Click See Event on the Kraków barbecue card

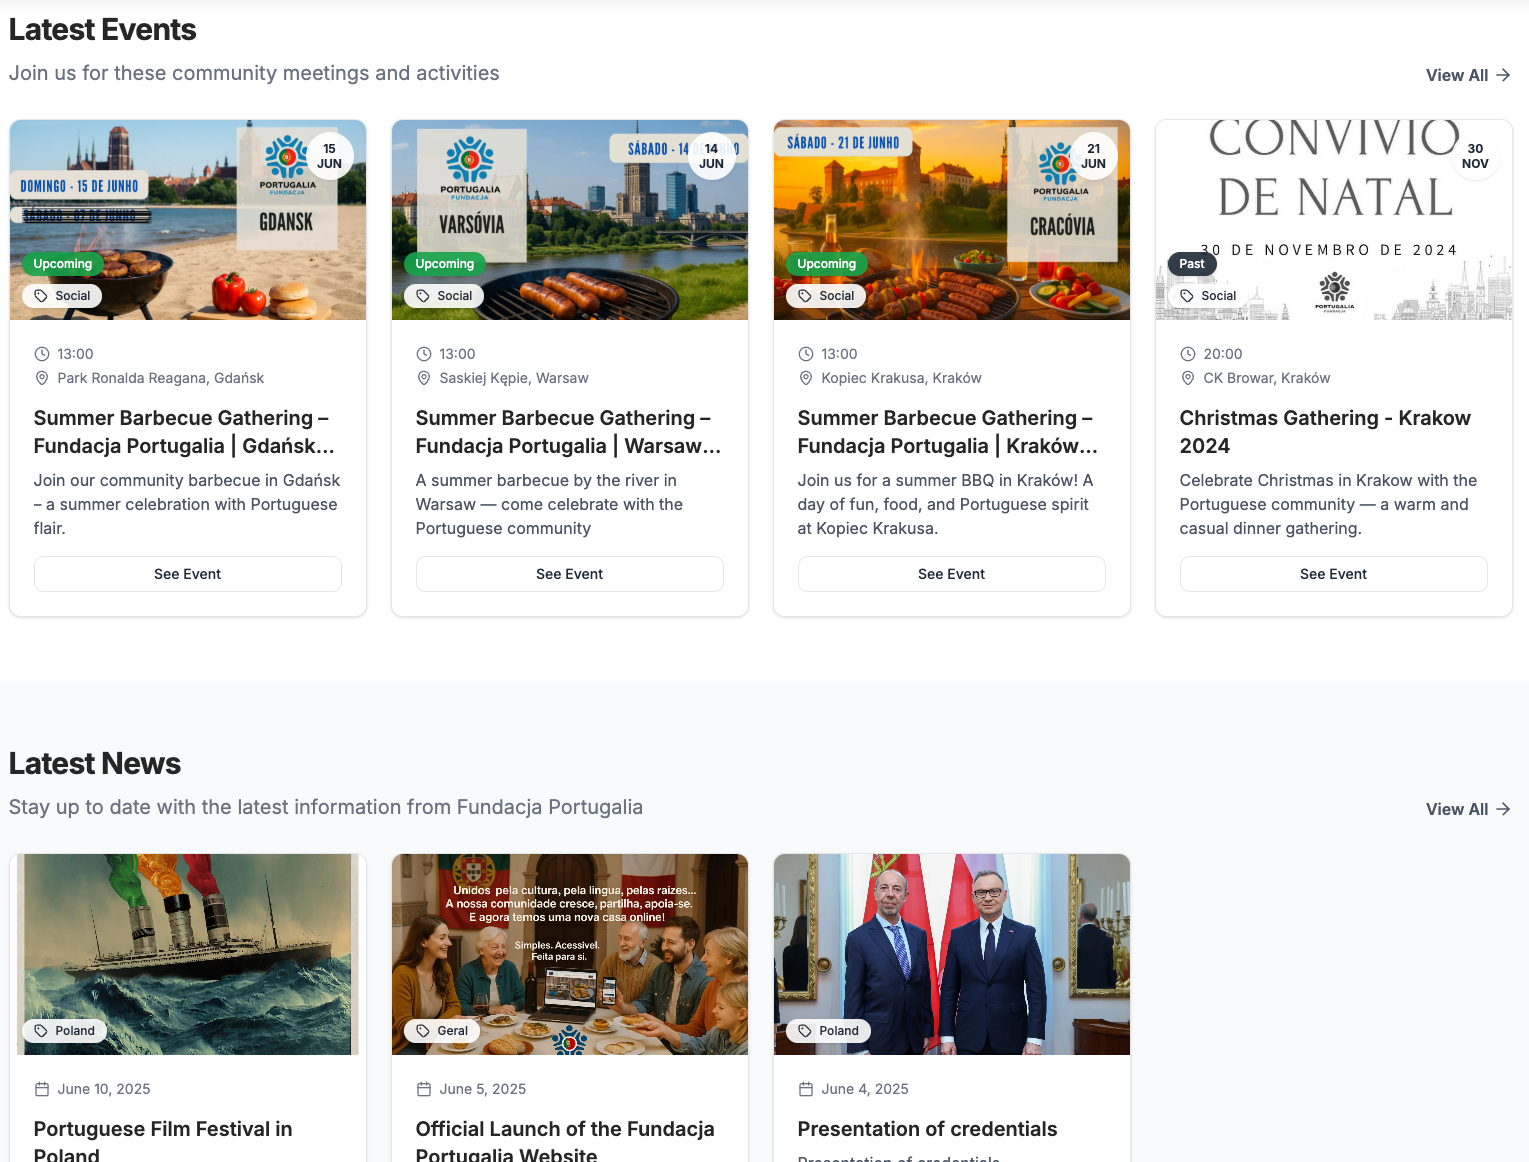coord(951,574)
